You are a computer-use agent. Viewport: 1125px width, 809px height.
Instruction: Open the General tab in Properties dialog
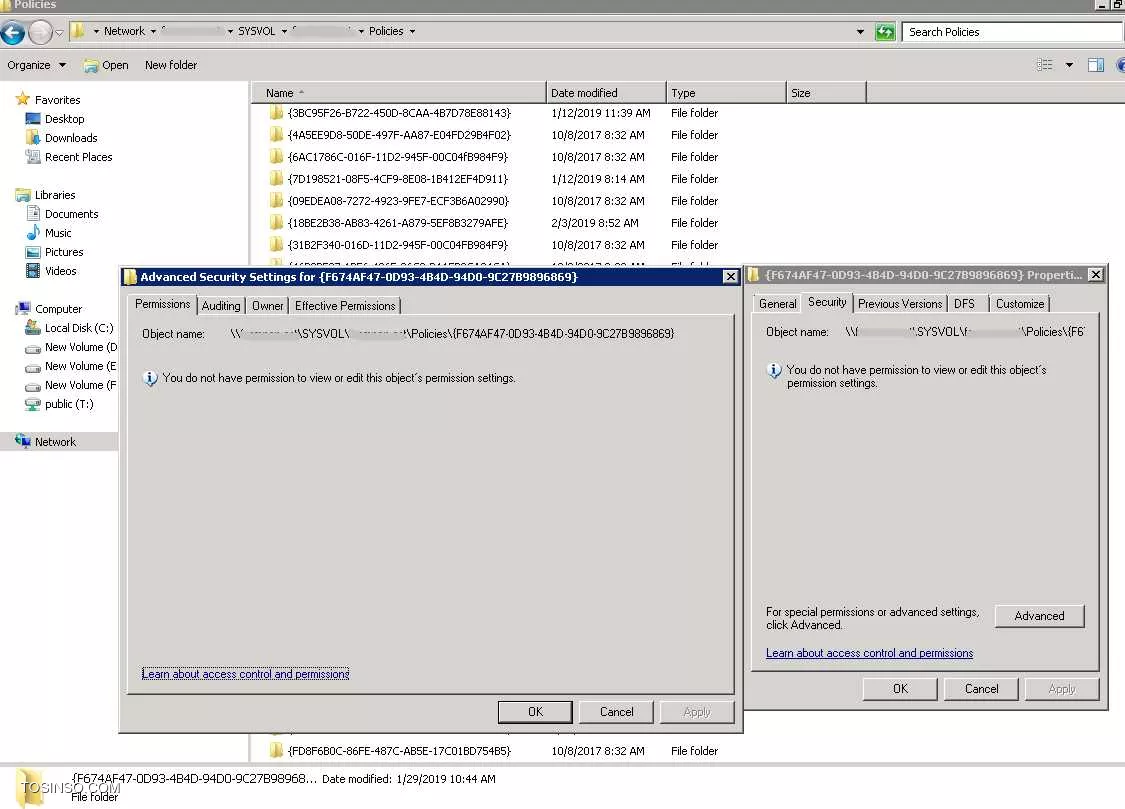pos(778,304)
